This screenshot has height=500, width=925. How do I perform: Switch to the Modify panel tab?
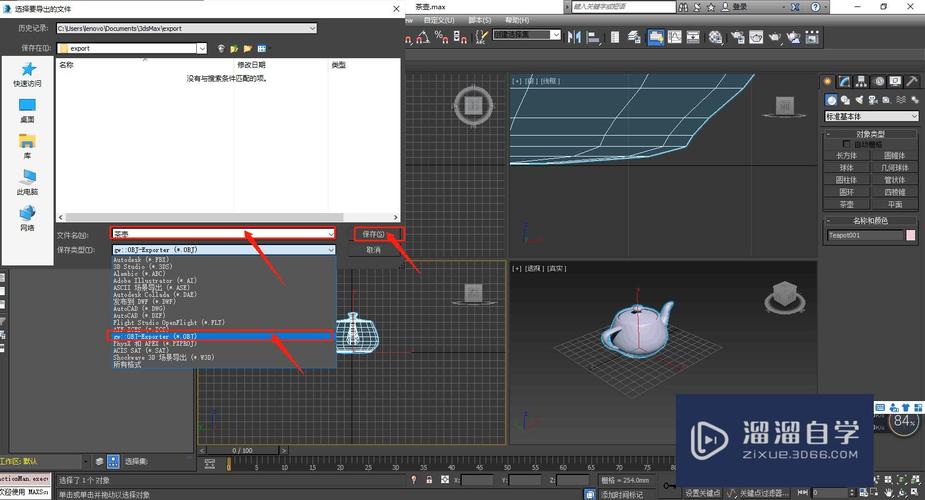tap(845, 81)
